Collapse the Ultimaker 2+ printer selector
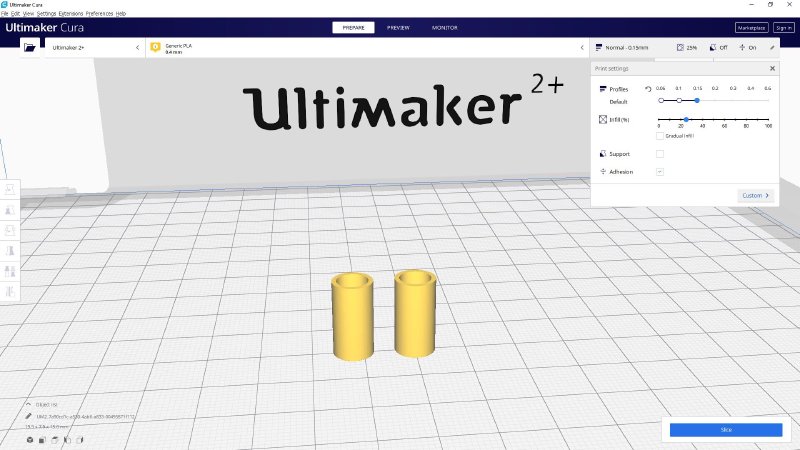The height and width of the screenshot is (450, 800). pyautogui.click(x=137, y=47)
